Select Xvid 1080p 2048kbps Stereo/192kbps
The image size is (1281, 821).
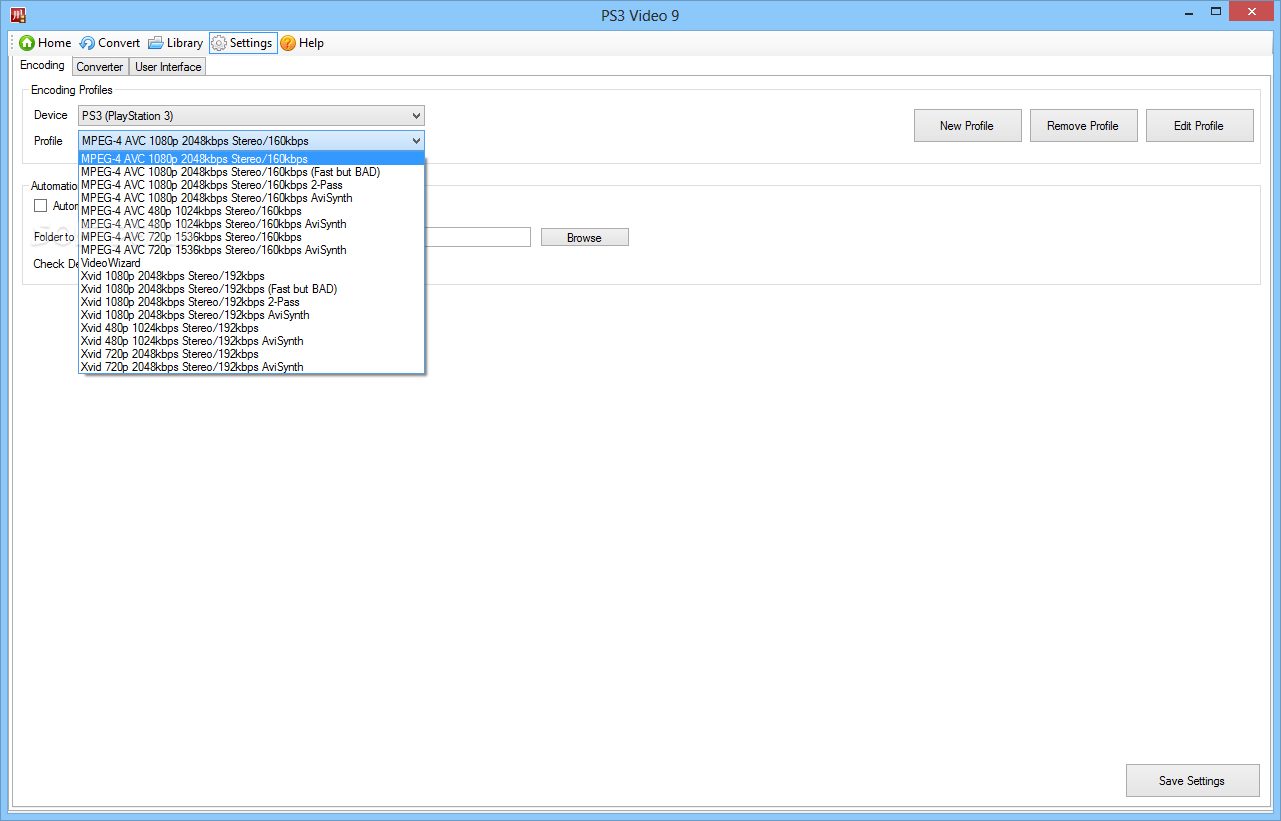tap(251, 276)
